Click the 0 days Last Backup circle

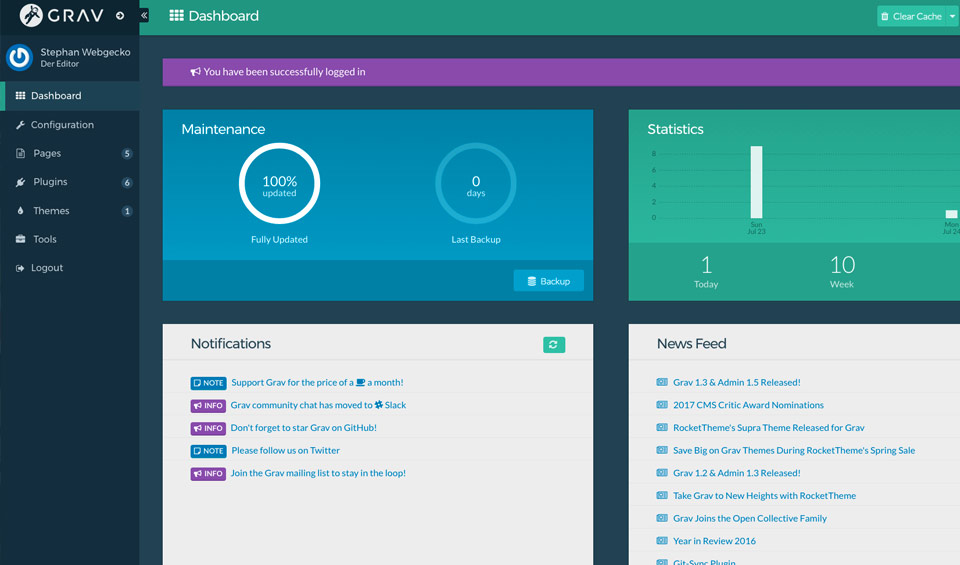[476, 183]
